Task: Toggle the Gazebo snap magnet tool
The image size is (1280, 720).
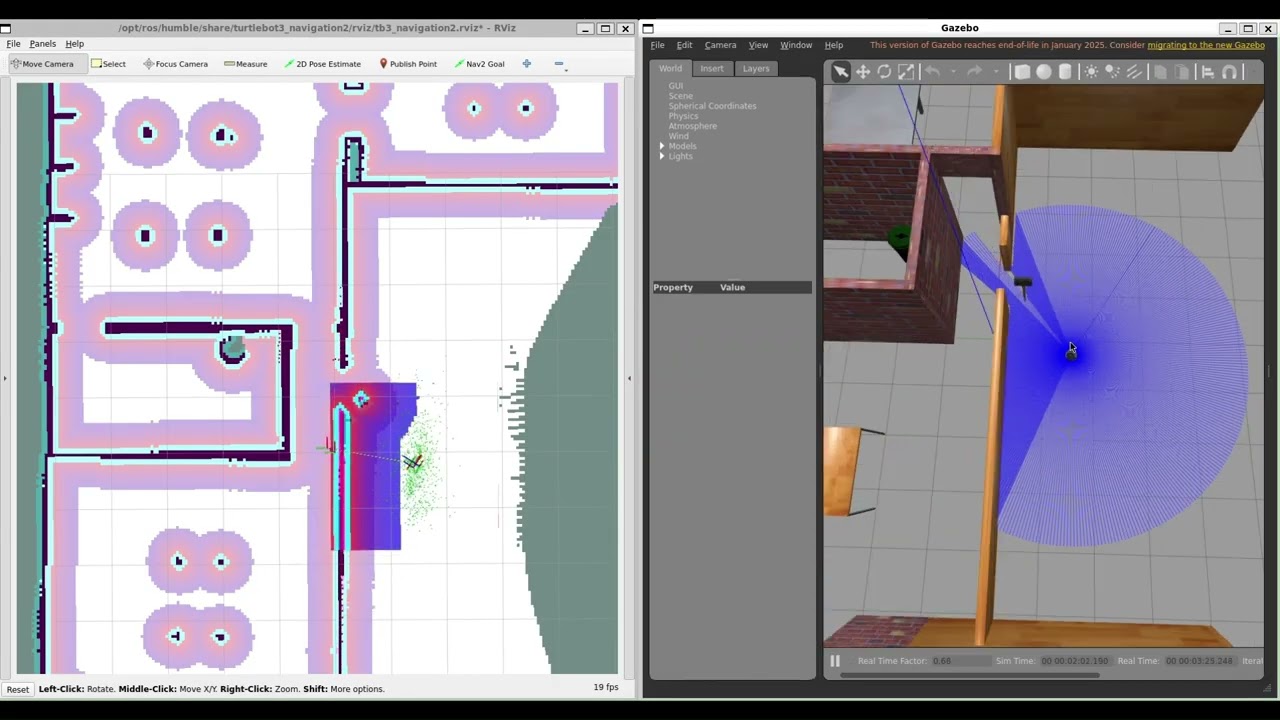Action: (x=1230, y=72)
